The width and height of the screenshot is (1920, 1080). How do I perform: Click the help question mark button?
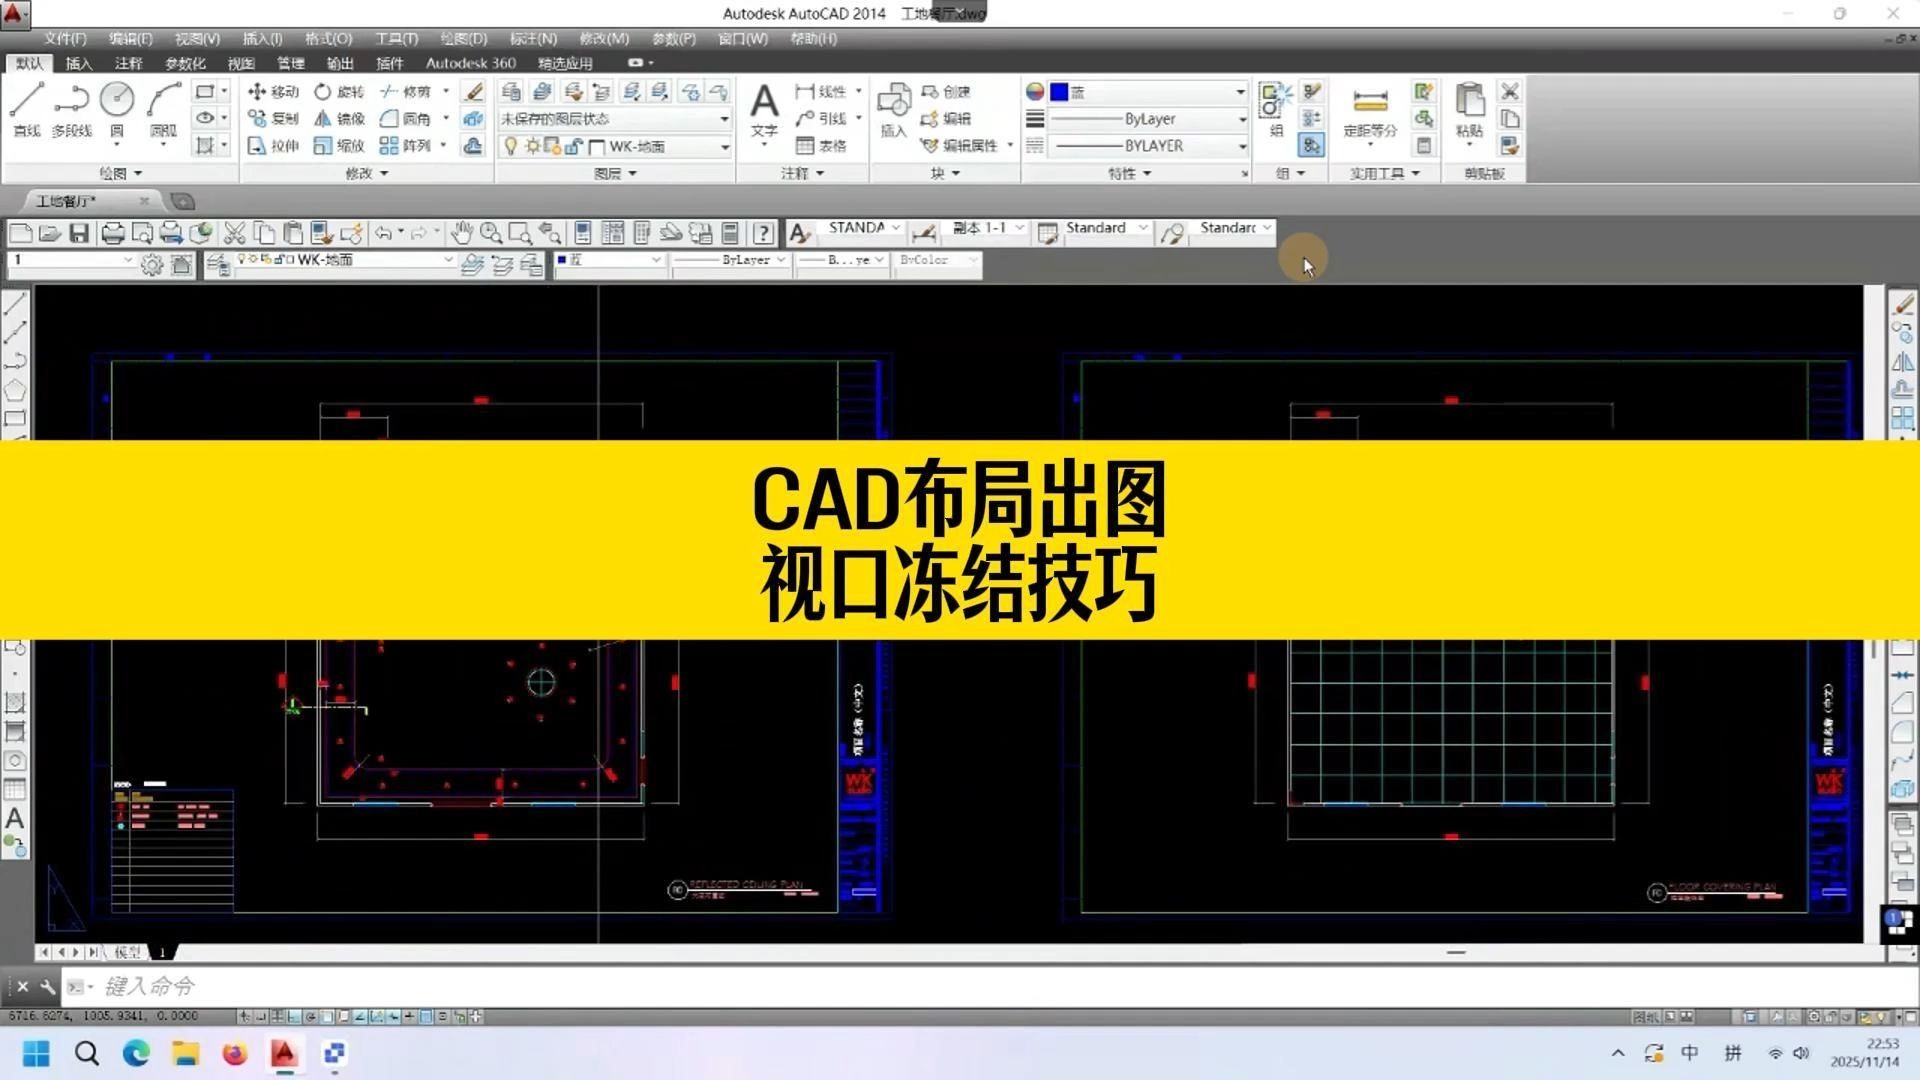(x=763, y=233)
